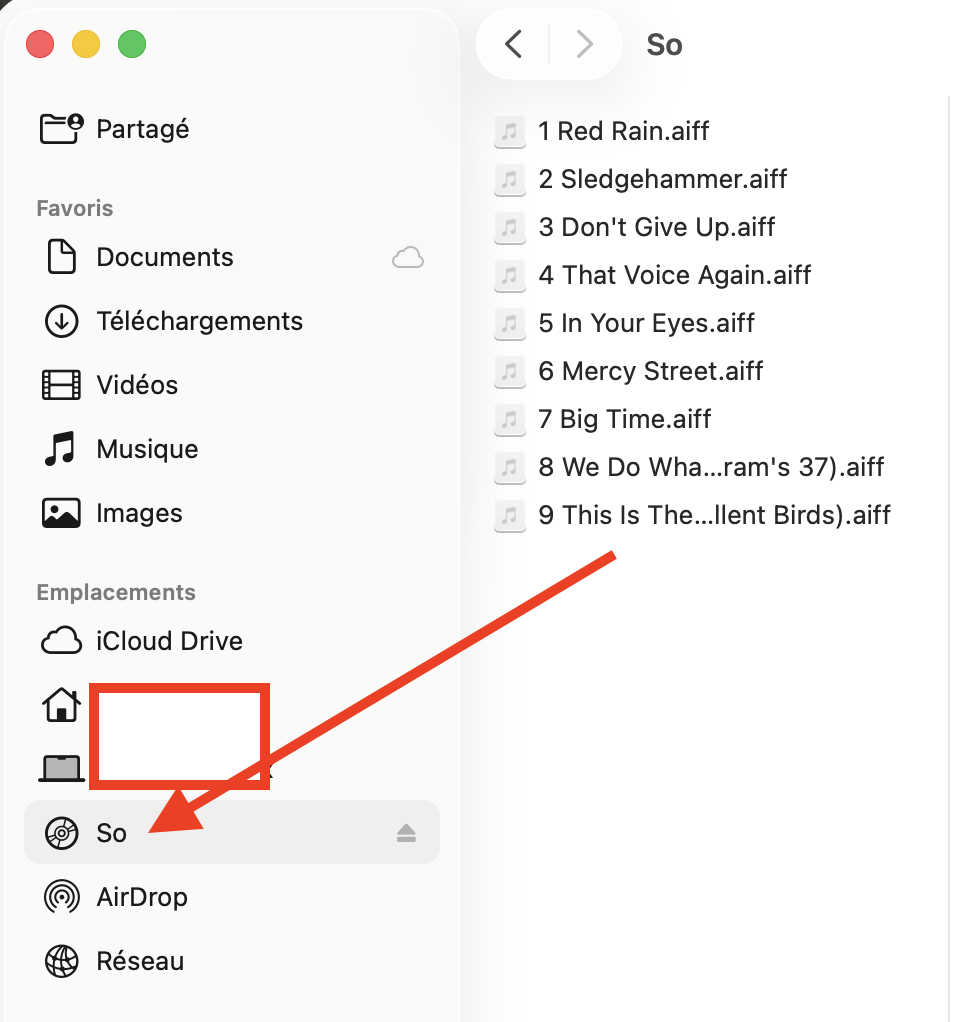This screenshot has width=964, height=1022.
Task: Click the file icon of 3 Don't Give Up.aiff
Action: pos(510,227)
